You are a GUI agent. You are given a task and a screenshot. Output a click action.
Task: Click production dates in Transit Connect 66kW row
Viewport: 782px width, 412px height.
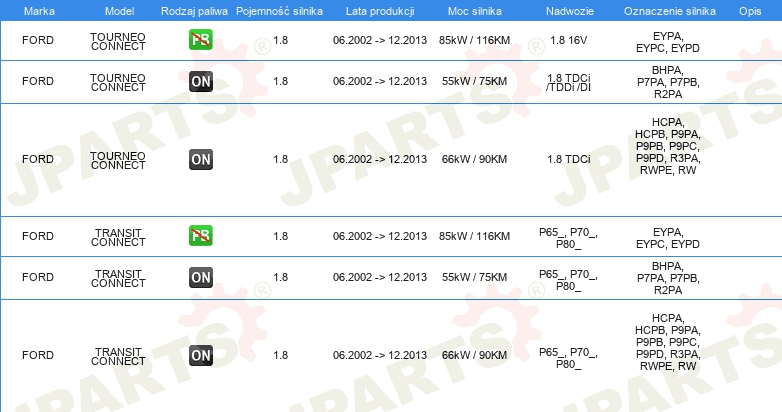pos(380,356)
